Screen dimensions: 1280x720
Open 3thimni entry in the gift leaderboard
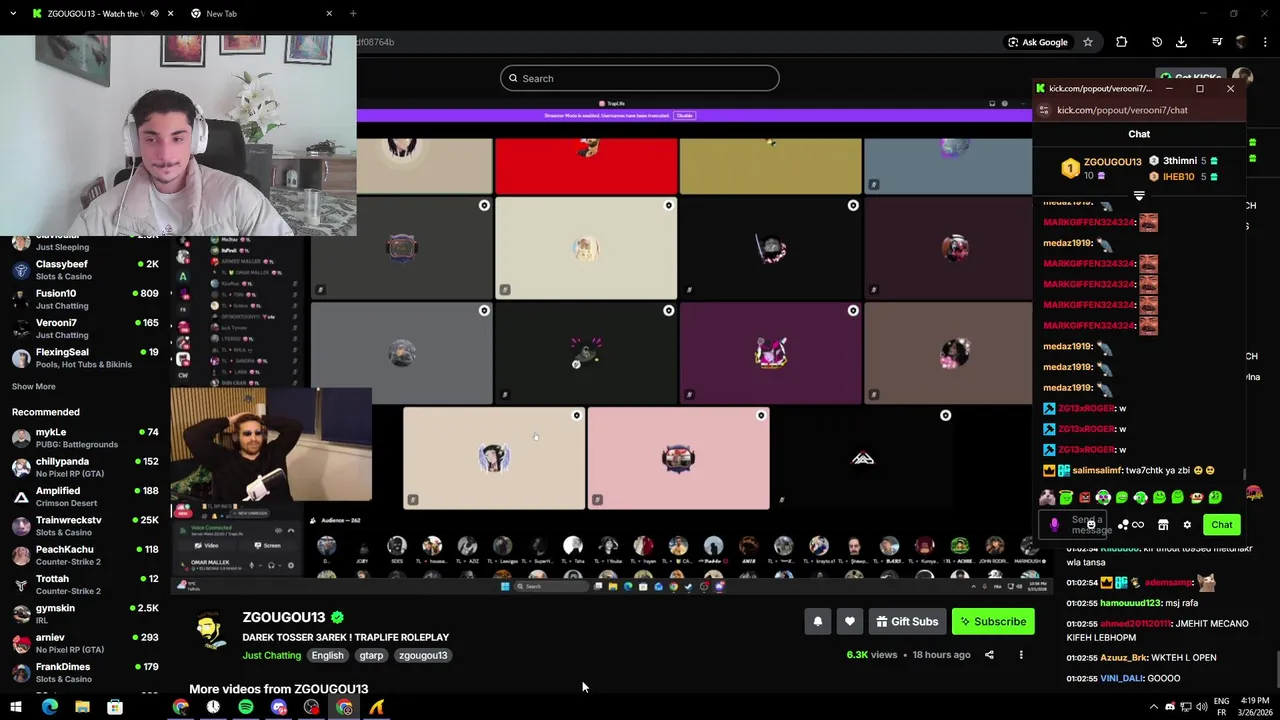coord(1183,161)
